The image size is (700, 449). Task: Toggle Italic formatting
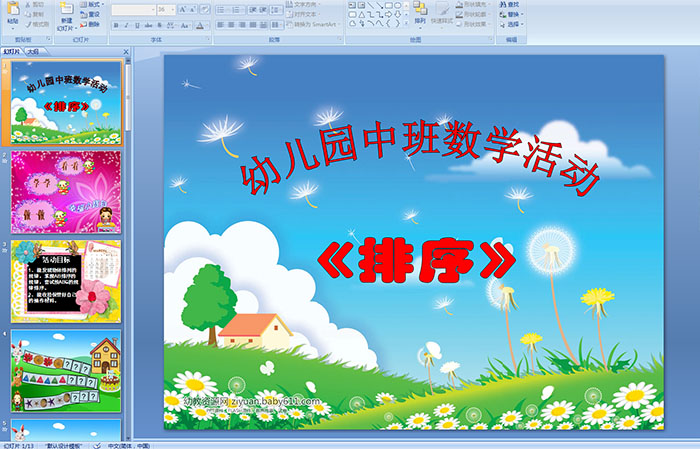tap(126, 25)
